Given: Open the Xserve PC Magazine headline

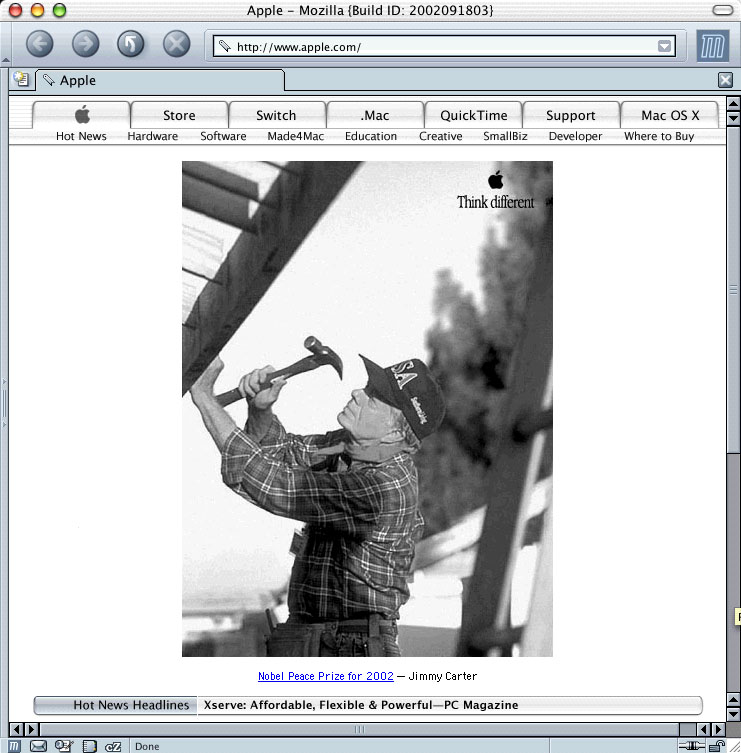Looking at the screenshot, I should pos(361,705).
